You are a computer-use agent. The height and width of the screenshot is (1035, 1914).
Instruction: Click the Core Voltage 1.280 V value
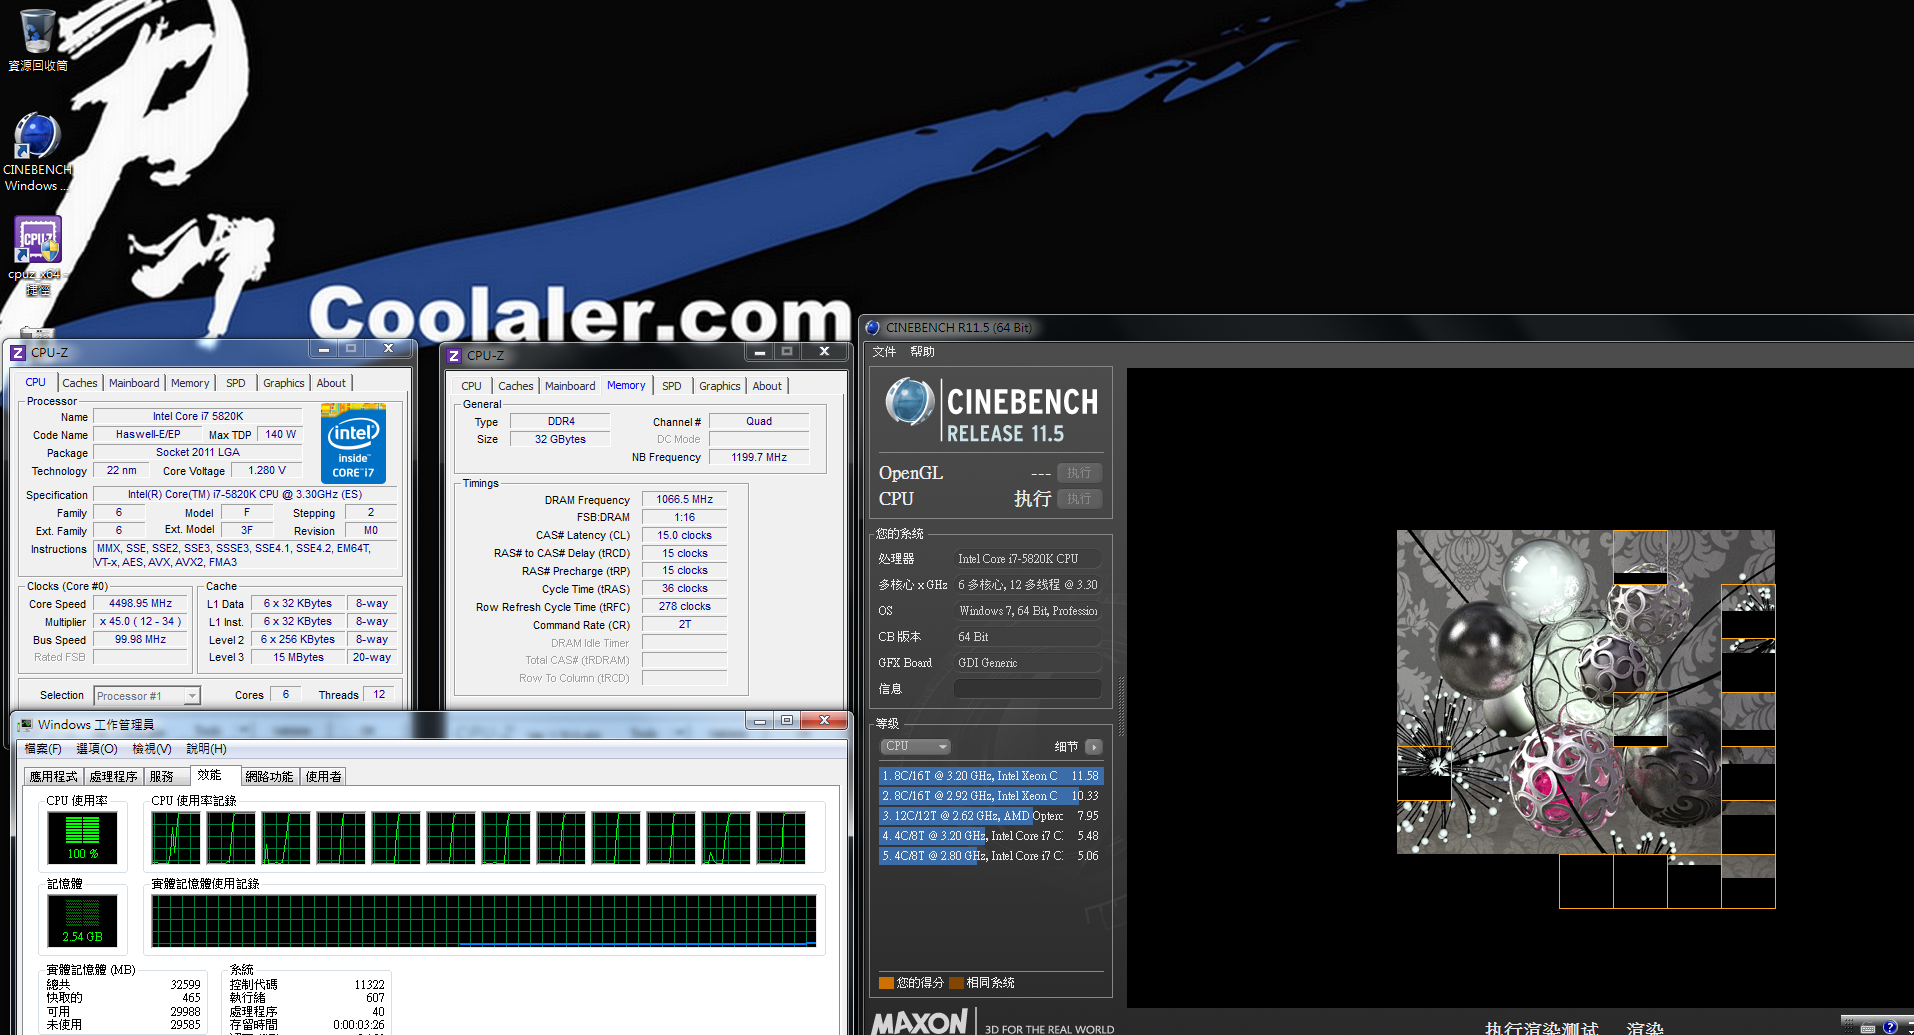(267, 470)
